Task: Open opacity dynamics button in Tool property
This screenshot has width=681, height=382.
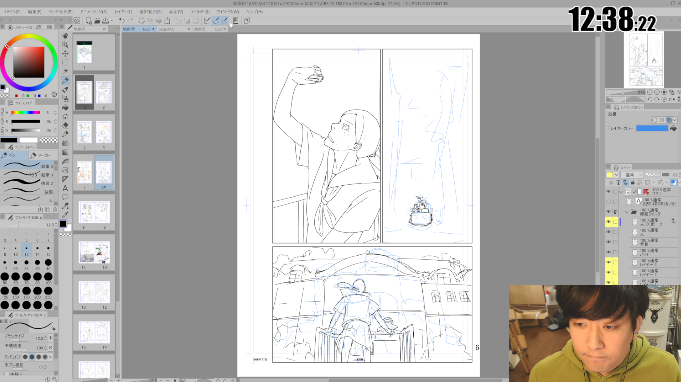Action: tap(51, 347)
